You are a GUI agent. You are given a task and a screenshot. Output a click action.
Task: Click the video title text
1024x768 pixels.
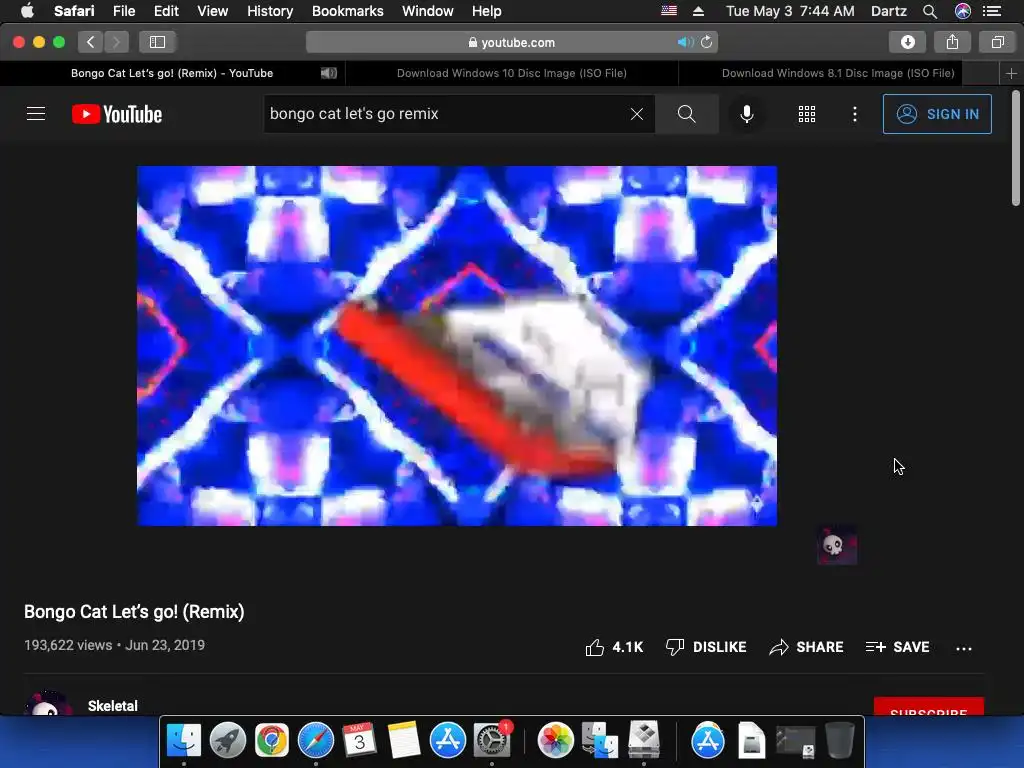click(135, 612)
